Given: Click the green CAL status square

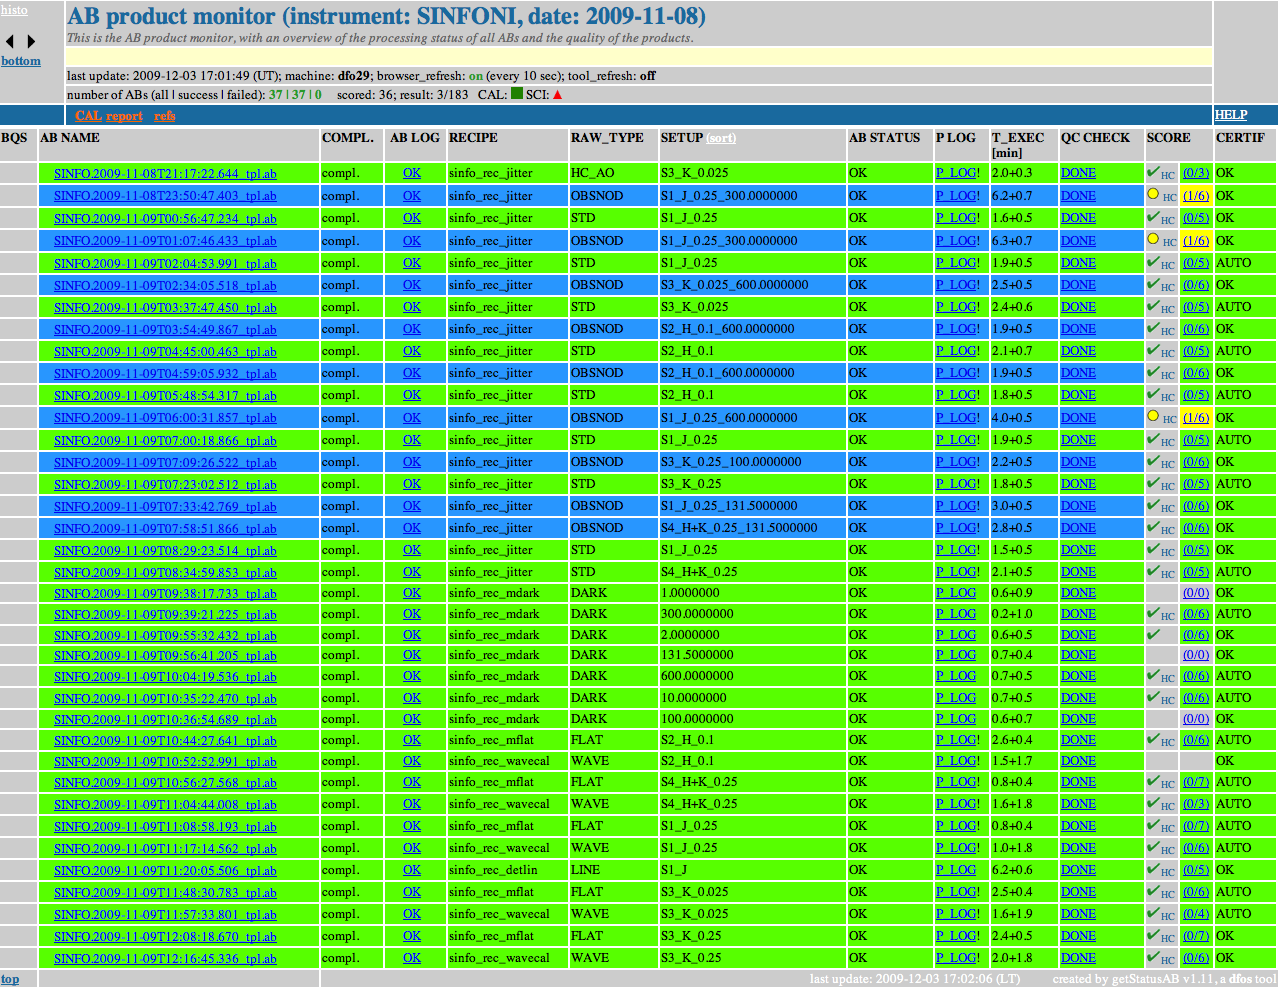Looking at the screenshot, I should click(x=517, y=94).
